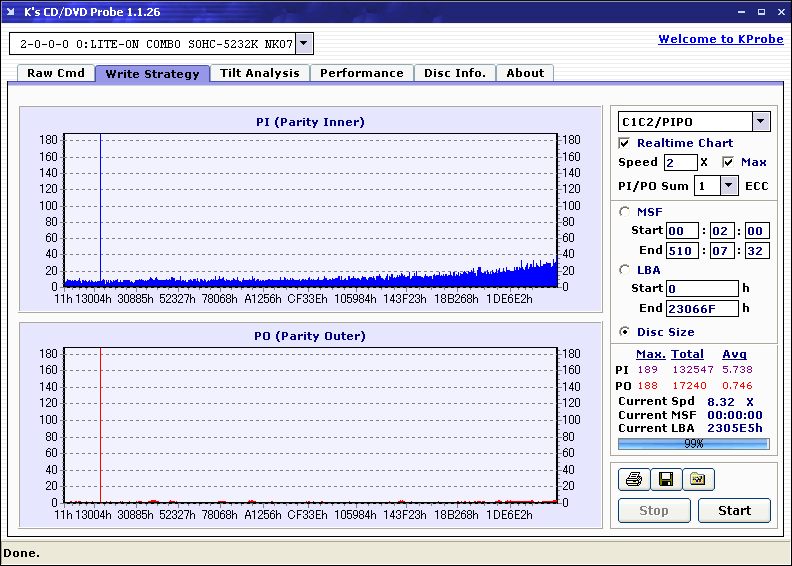Click the LBA End field showing 23066F

pyautogui.click(x=702, y=308)
